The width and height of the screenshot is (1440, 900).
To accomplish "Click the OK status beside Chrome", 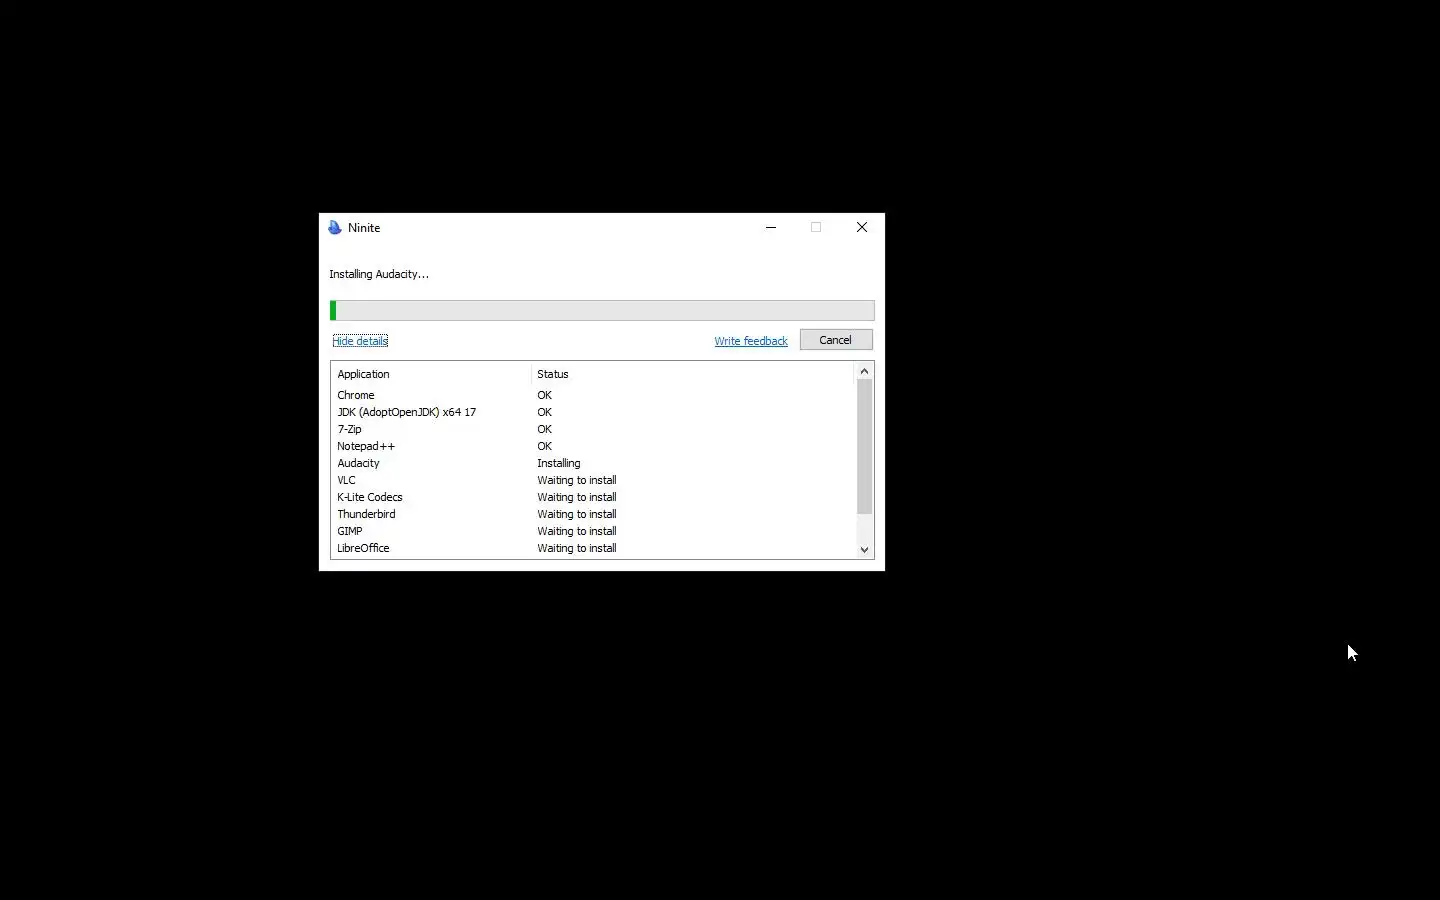I will pos(545,395).
